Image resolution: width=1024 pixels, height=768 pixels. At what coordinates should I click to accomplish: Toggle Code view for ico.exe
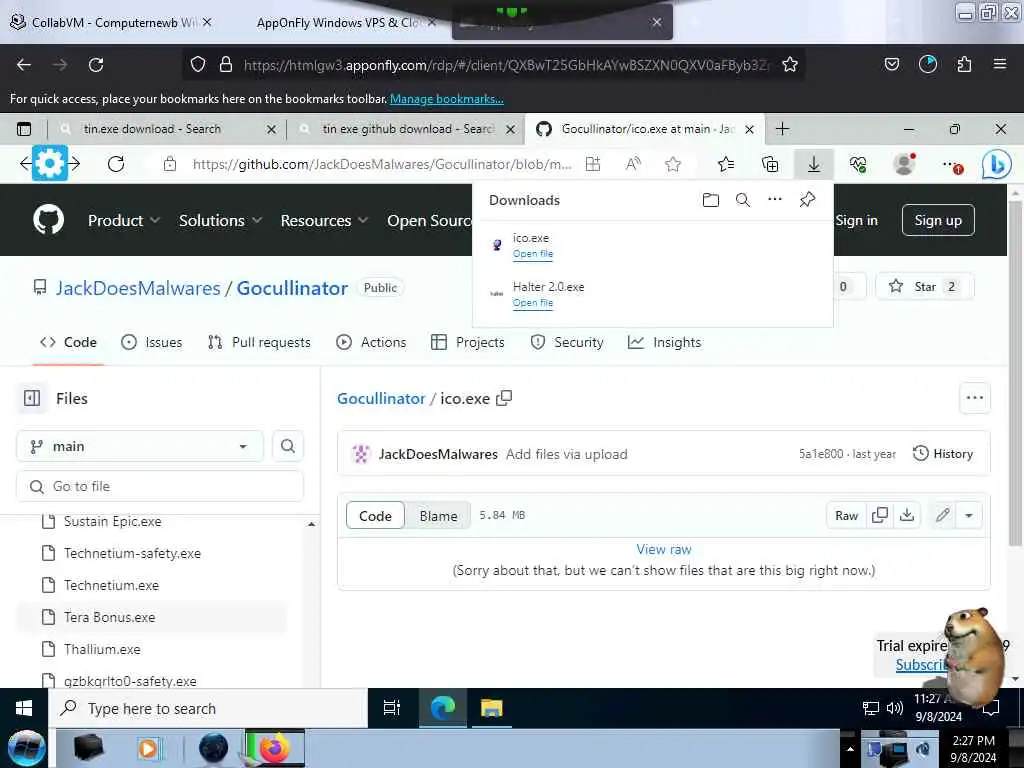(x=375, y=515)
